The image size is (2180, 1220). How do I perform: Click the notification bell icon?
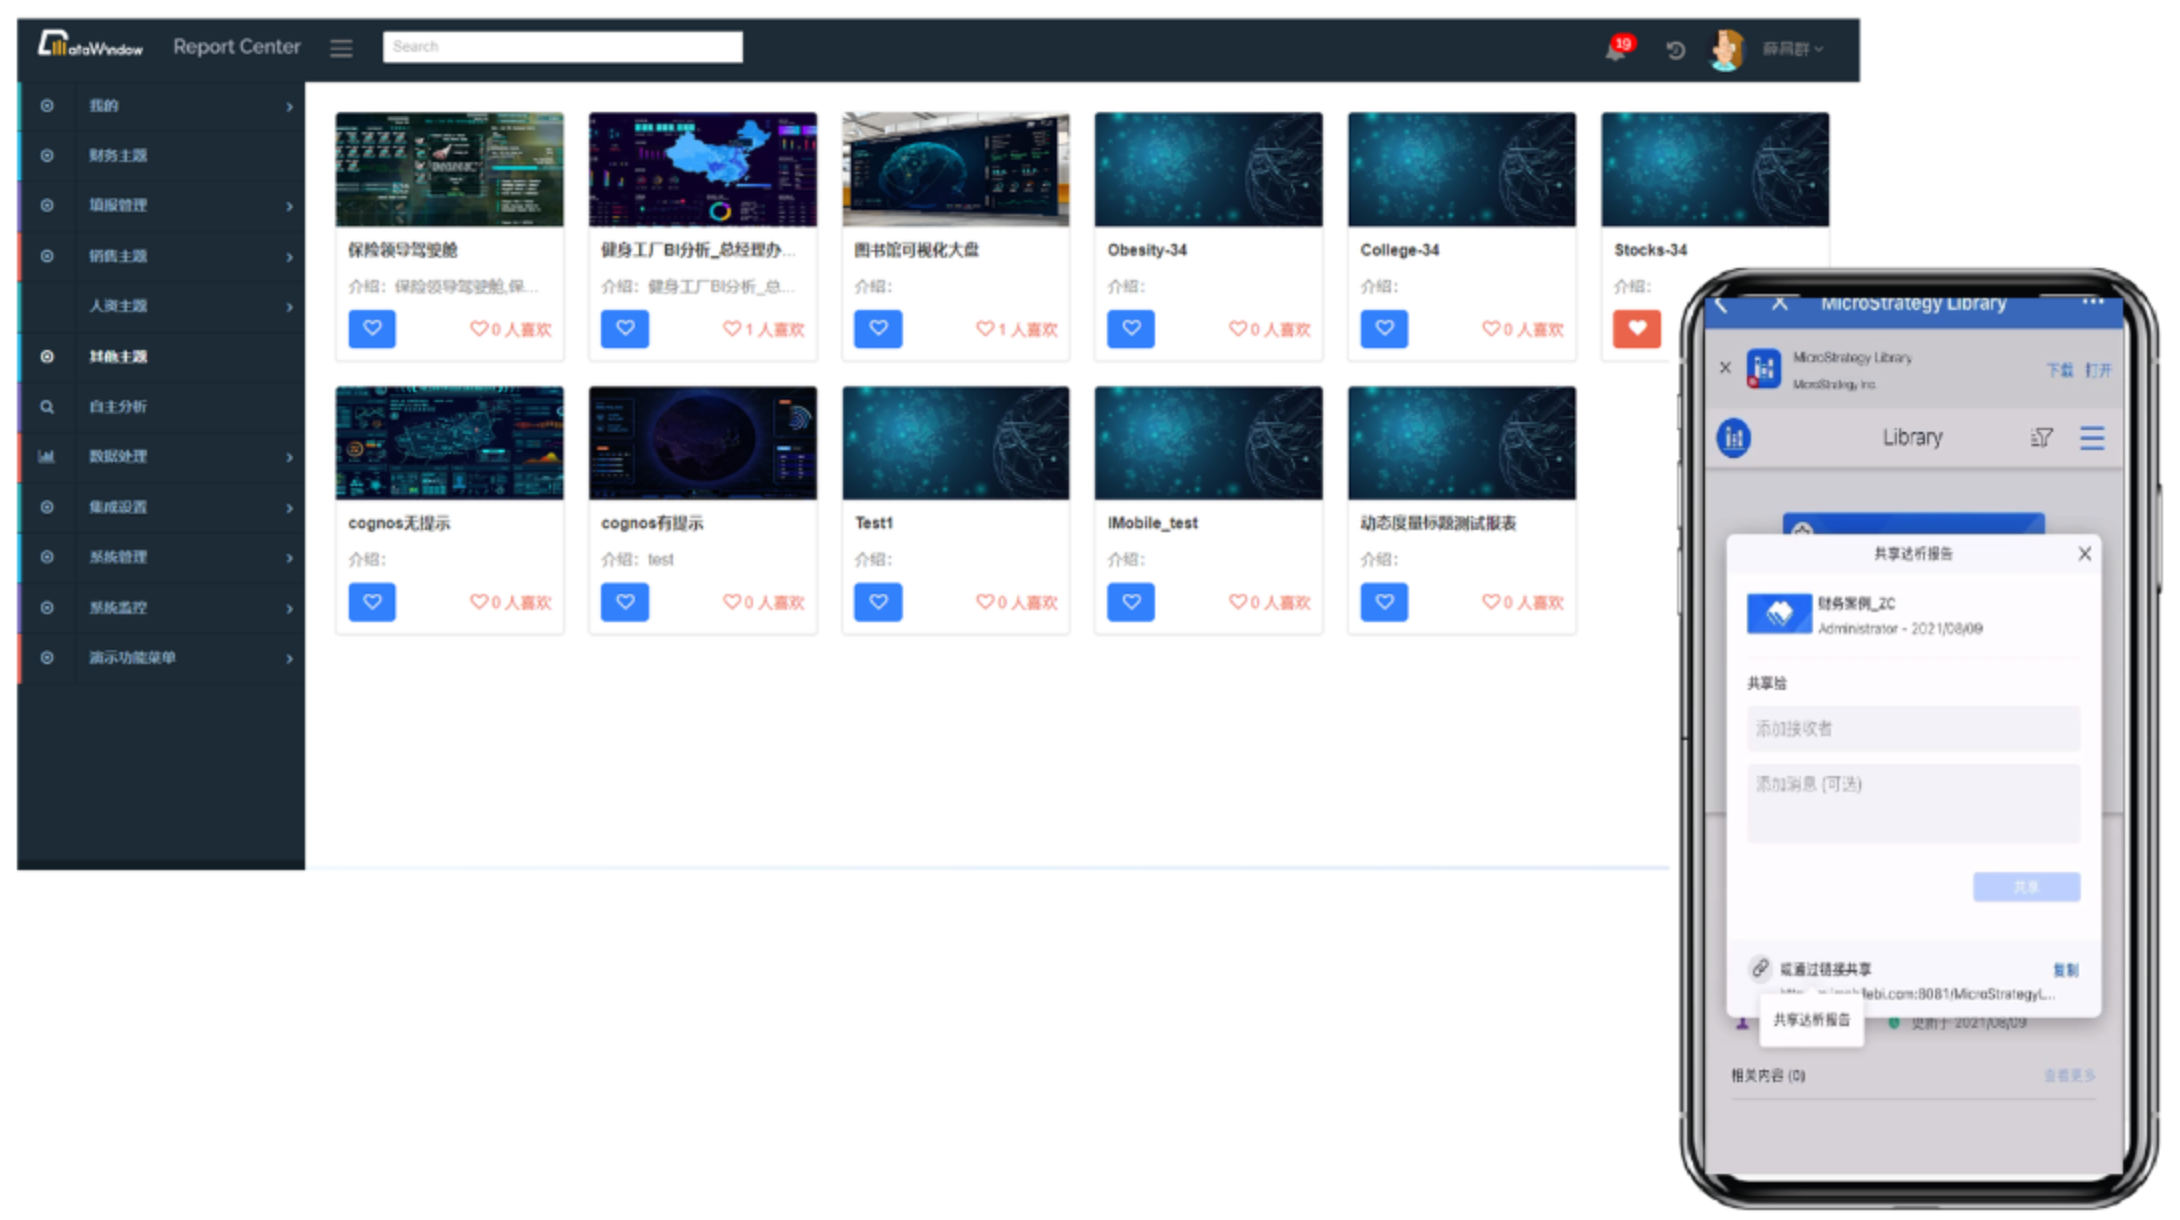coord(1615,50)
